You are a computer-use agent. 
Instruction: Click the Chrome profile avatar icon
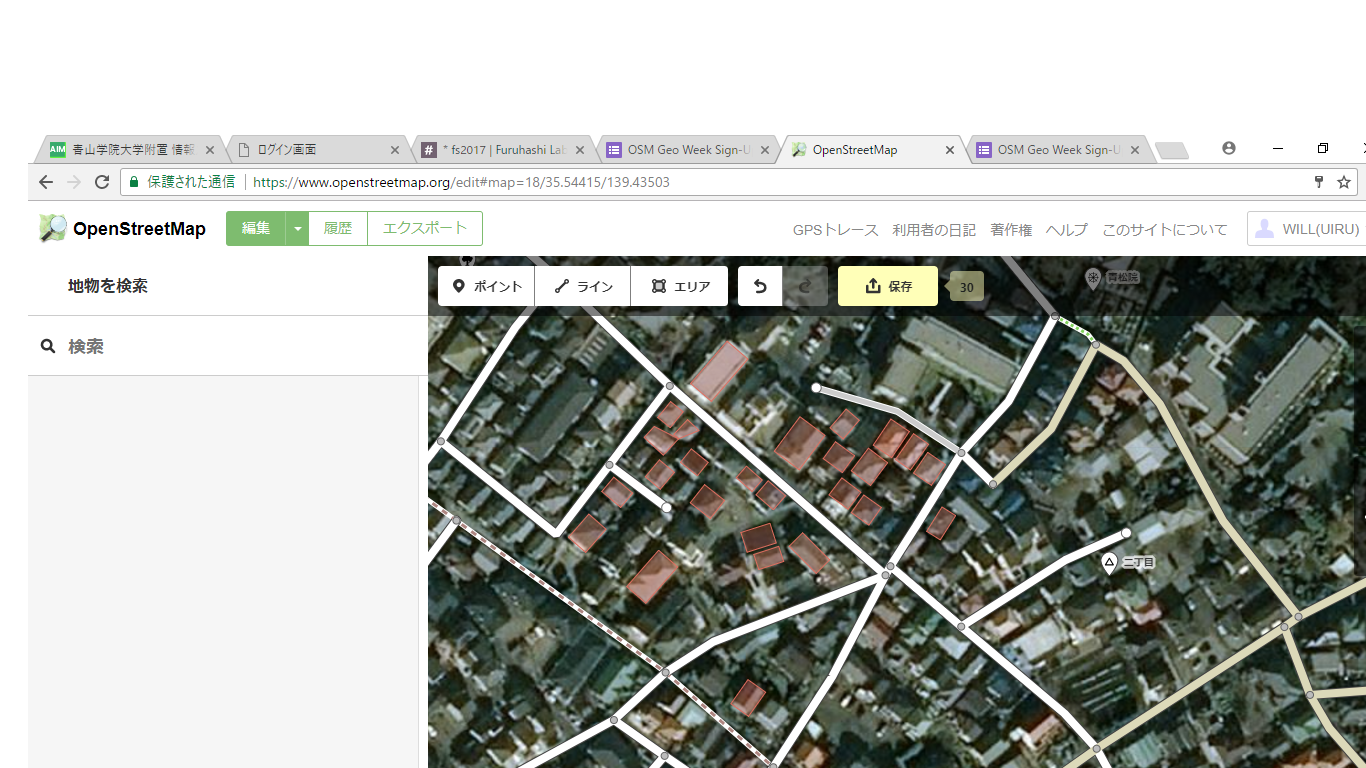tap(1229, 148)
